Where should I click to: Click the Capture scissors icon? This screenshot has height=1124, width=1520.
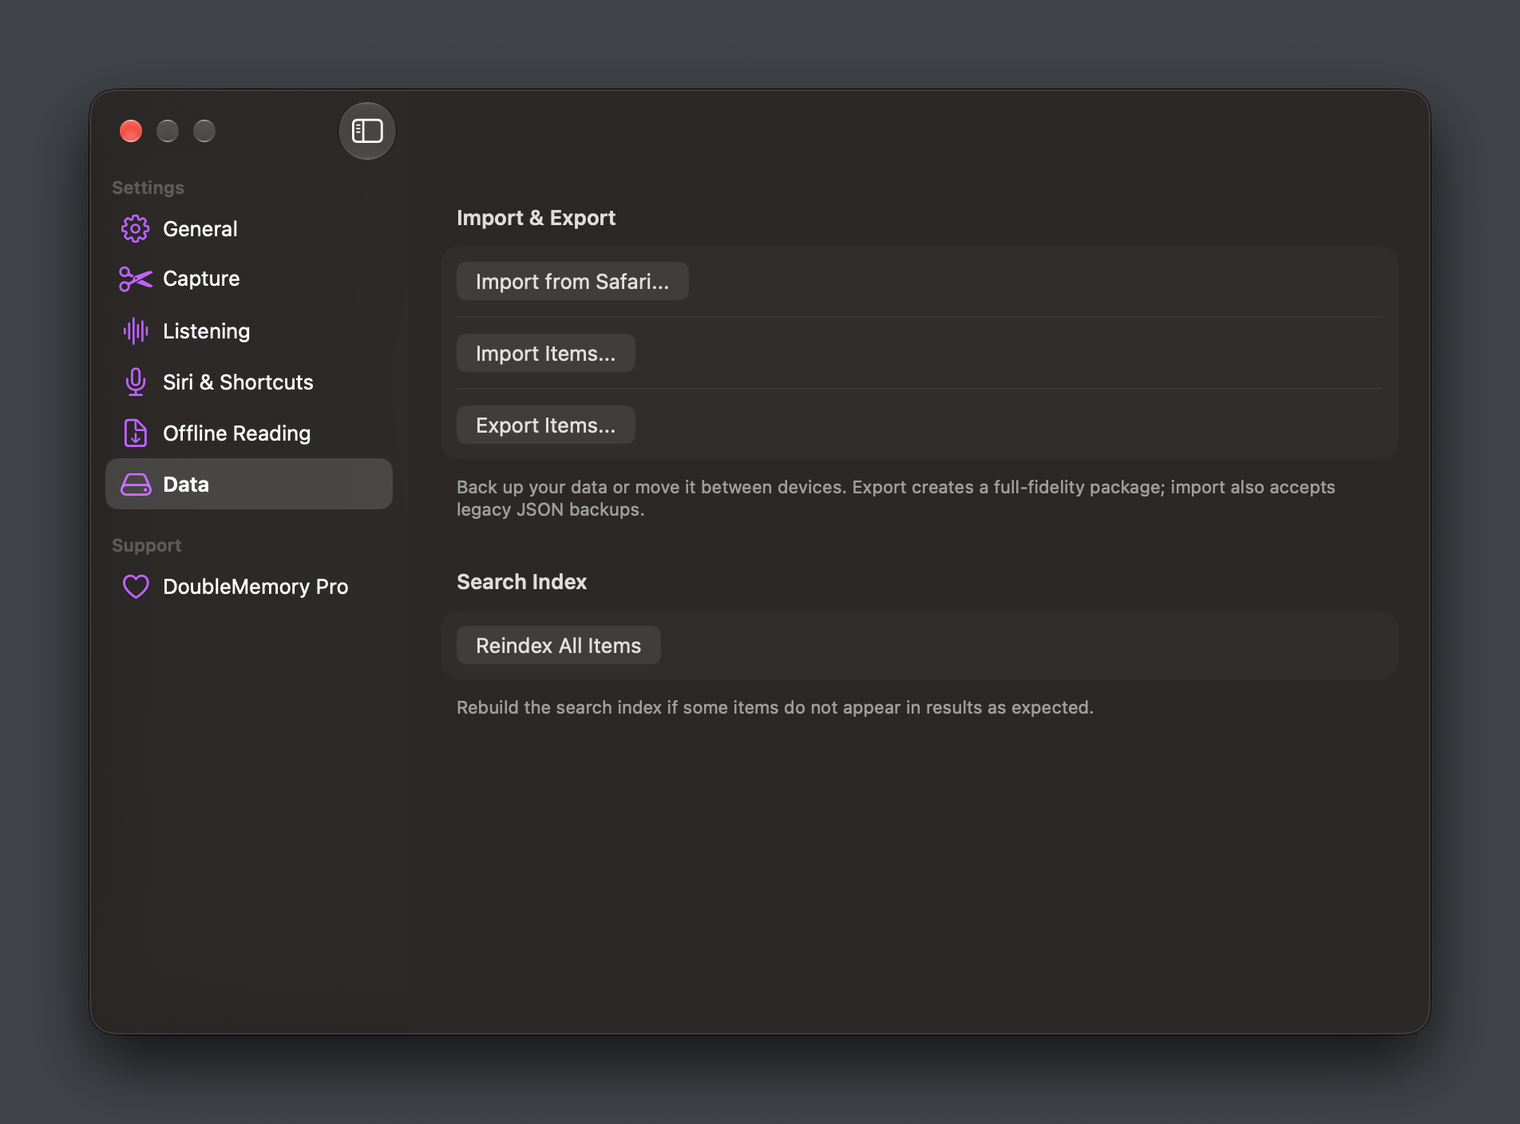135,279
